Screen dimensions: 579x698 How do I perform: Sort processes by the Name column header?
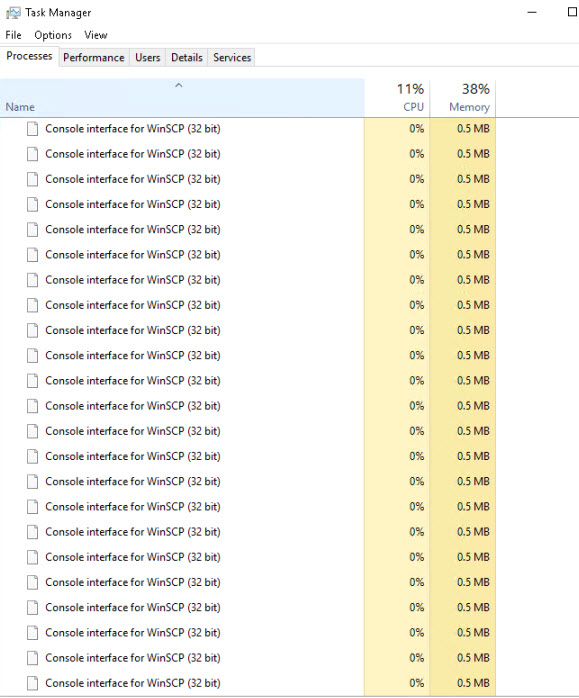(x=182, y=98)
